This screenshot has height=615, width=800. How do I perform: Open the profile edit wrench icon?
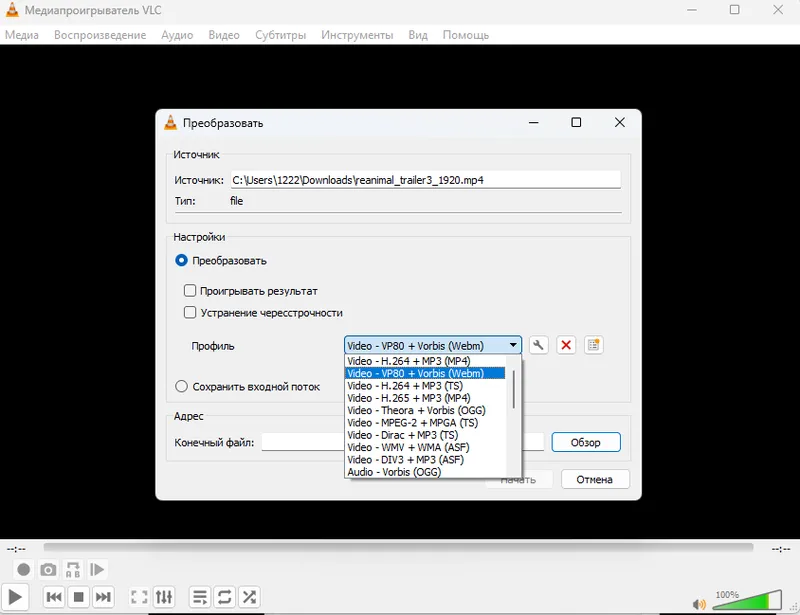[x=538, y=346]
